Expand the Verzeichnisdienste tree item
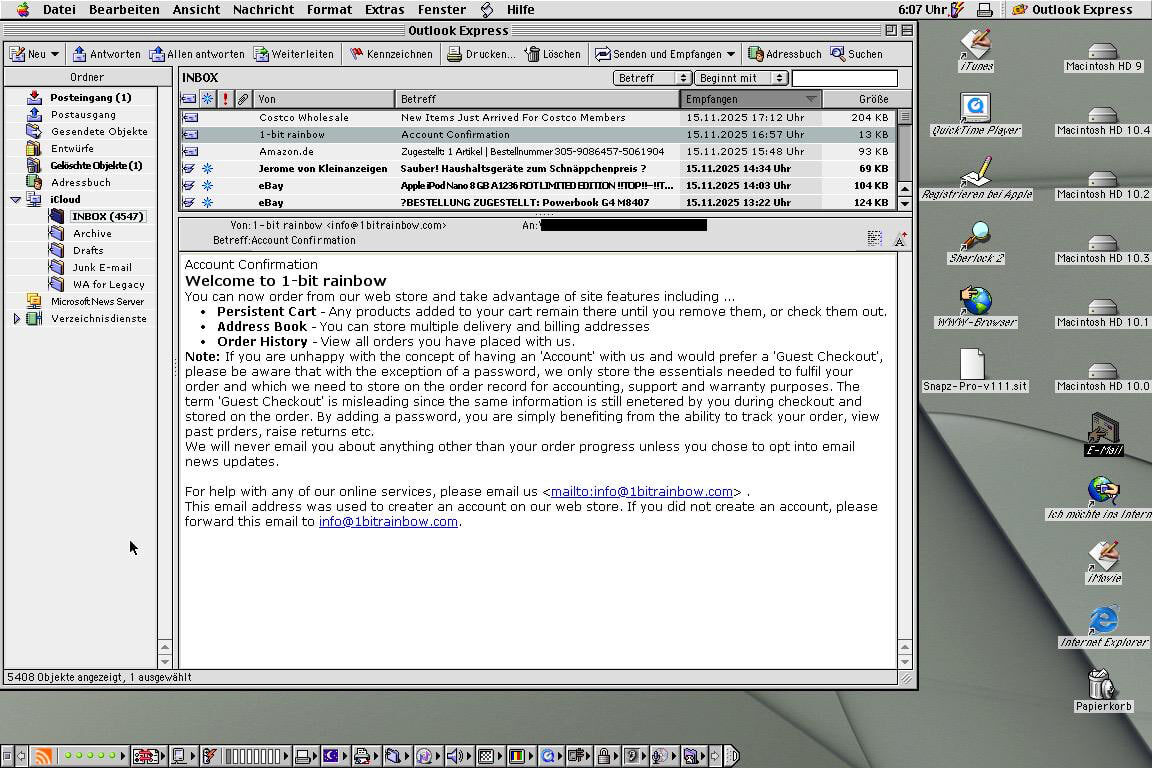The height and width of the screenshot is (768, 1152). (x=16, y=319)
